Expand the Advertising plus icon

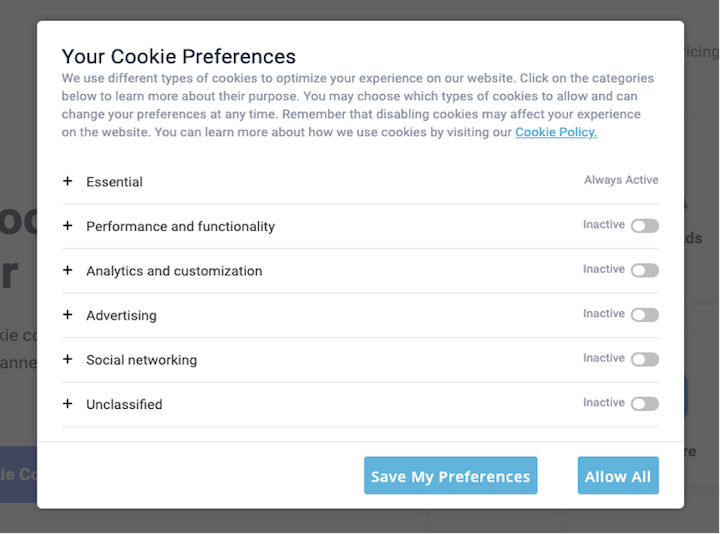click(68, 315)
